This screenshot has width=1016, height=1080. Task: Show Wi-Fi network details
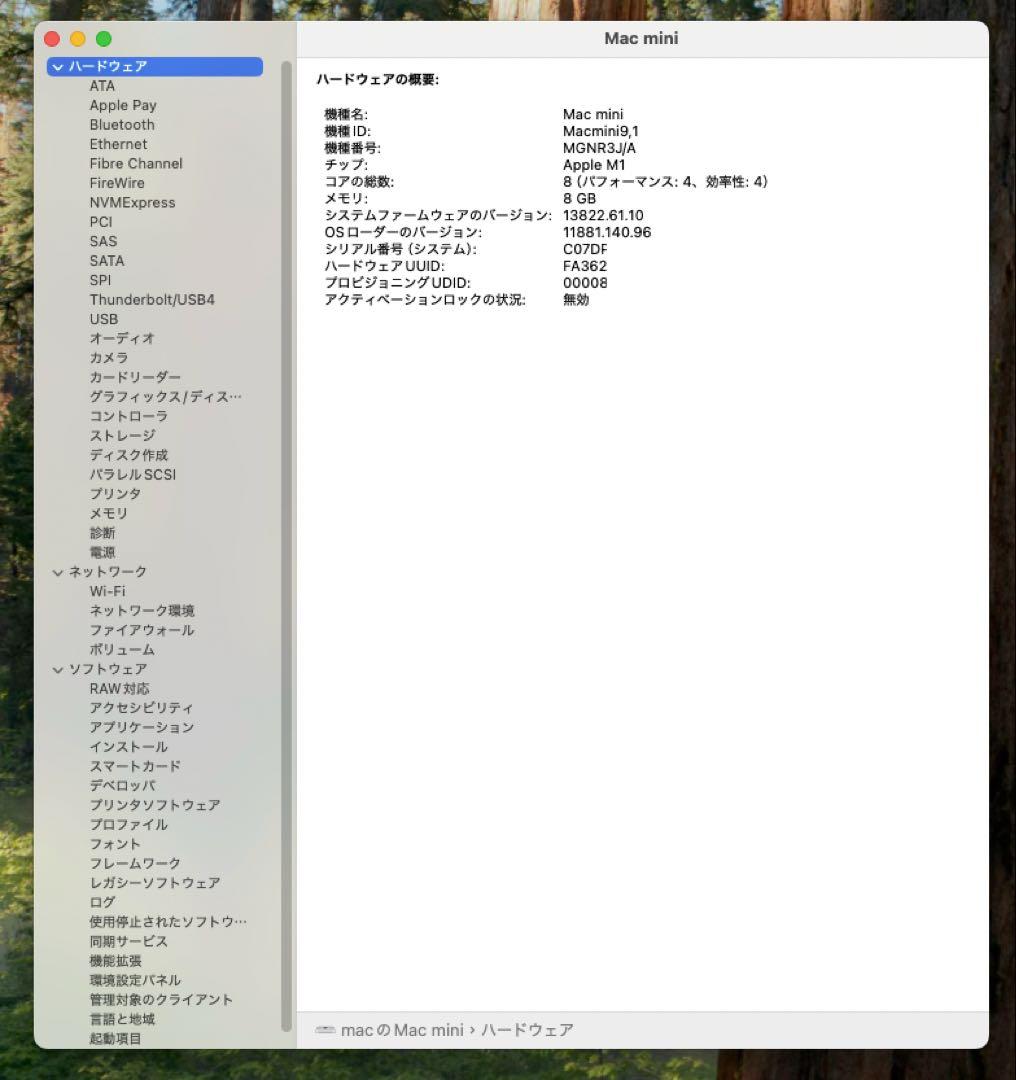point(107,591)
